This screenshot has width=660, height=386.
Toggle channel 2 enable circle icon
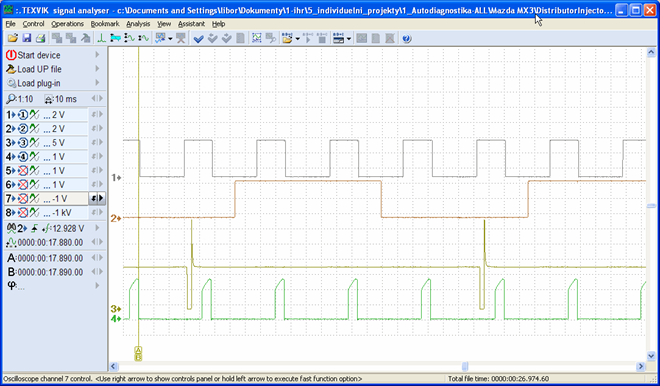click(23, 129)
